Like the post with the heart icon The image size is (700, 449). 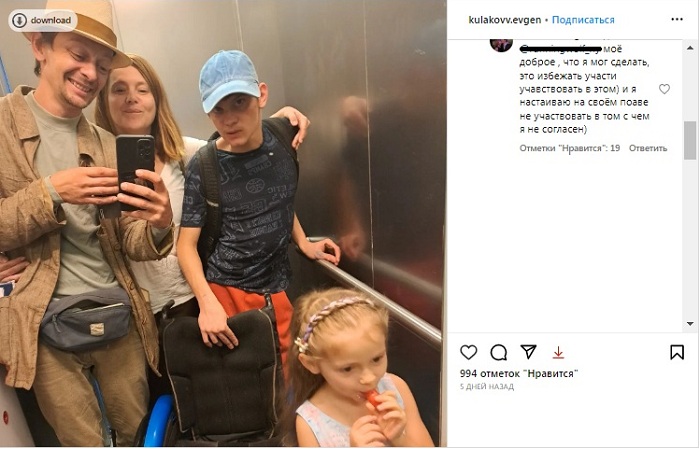click(468, 352)
